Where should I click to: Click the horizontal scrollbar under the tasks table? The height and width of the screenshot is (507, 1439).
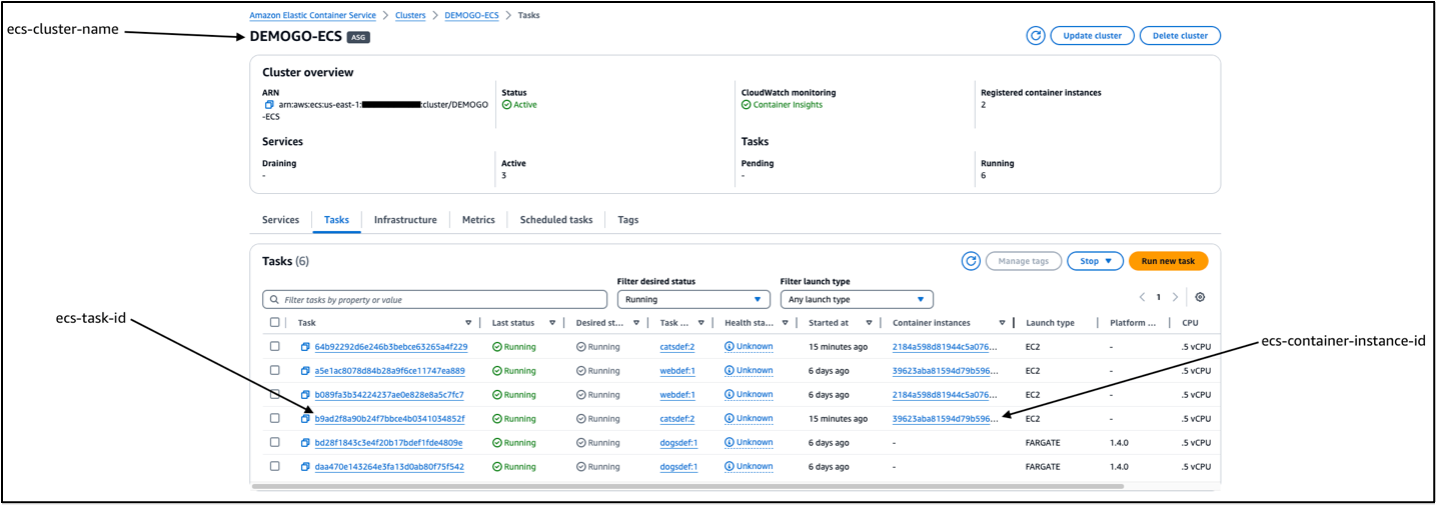687,486
